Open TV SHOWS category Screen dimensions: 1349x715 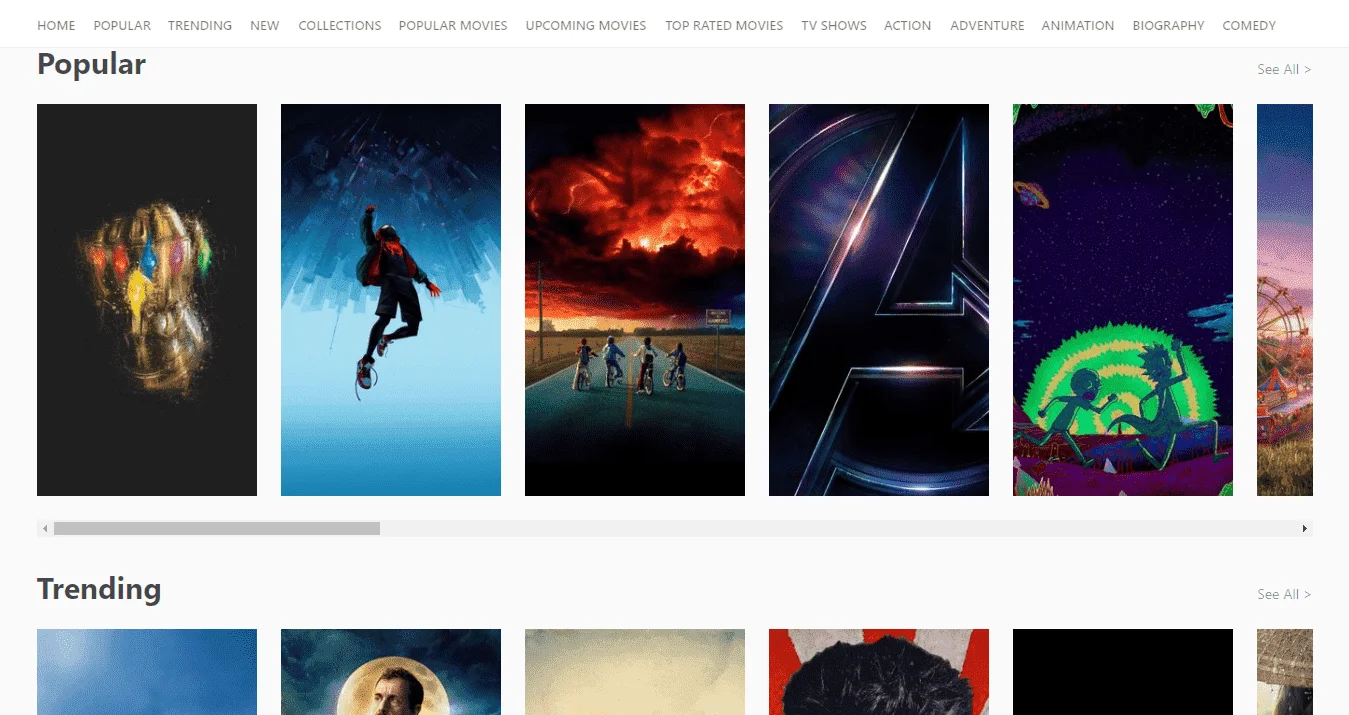tap(834, 25)
